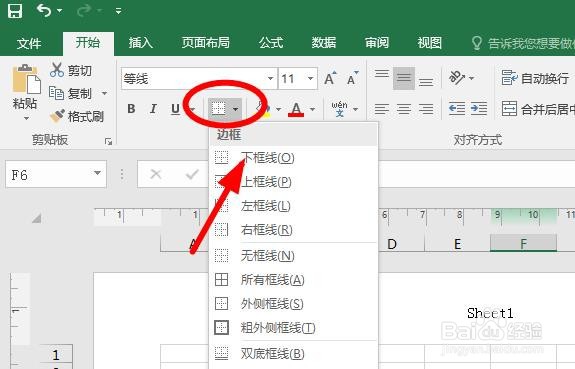Expand the 粘贴 paste options arrow
This screenshot has width=575, height=369.
point(26,118)
